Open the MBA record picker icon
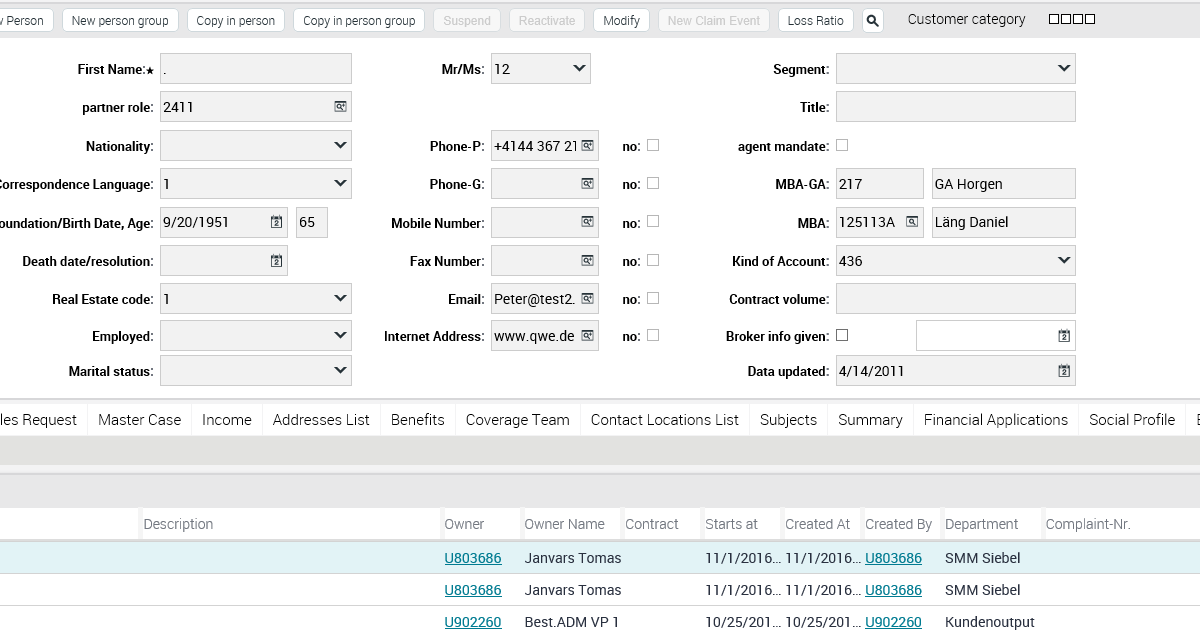This screenshot has height=630, width=1200. pos(912,222)
